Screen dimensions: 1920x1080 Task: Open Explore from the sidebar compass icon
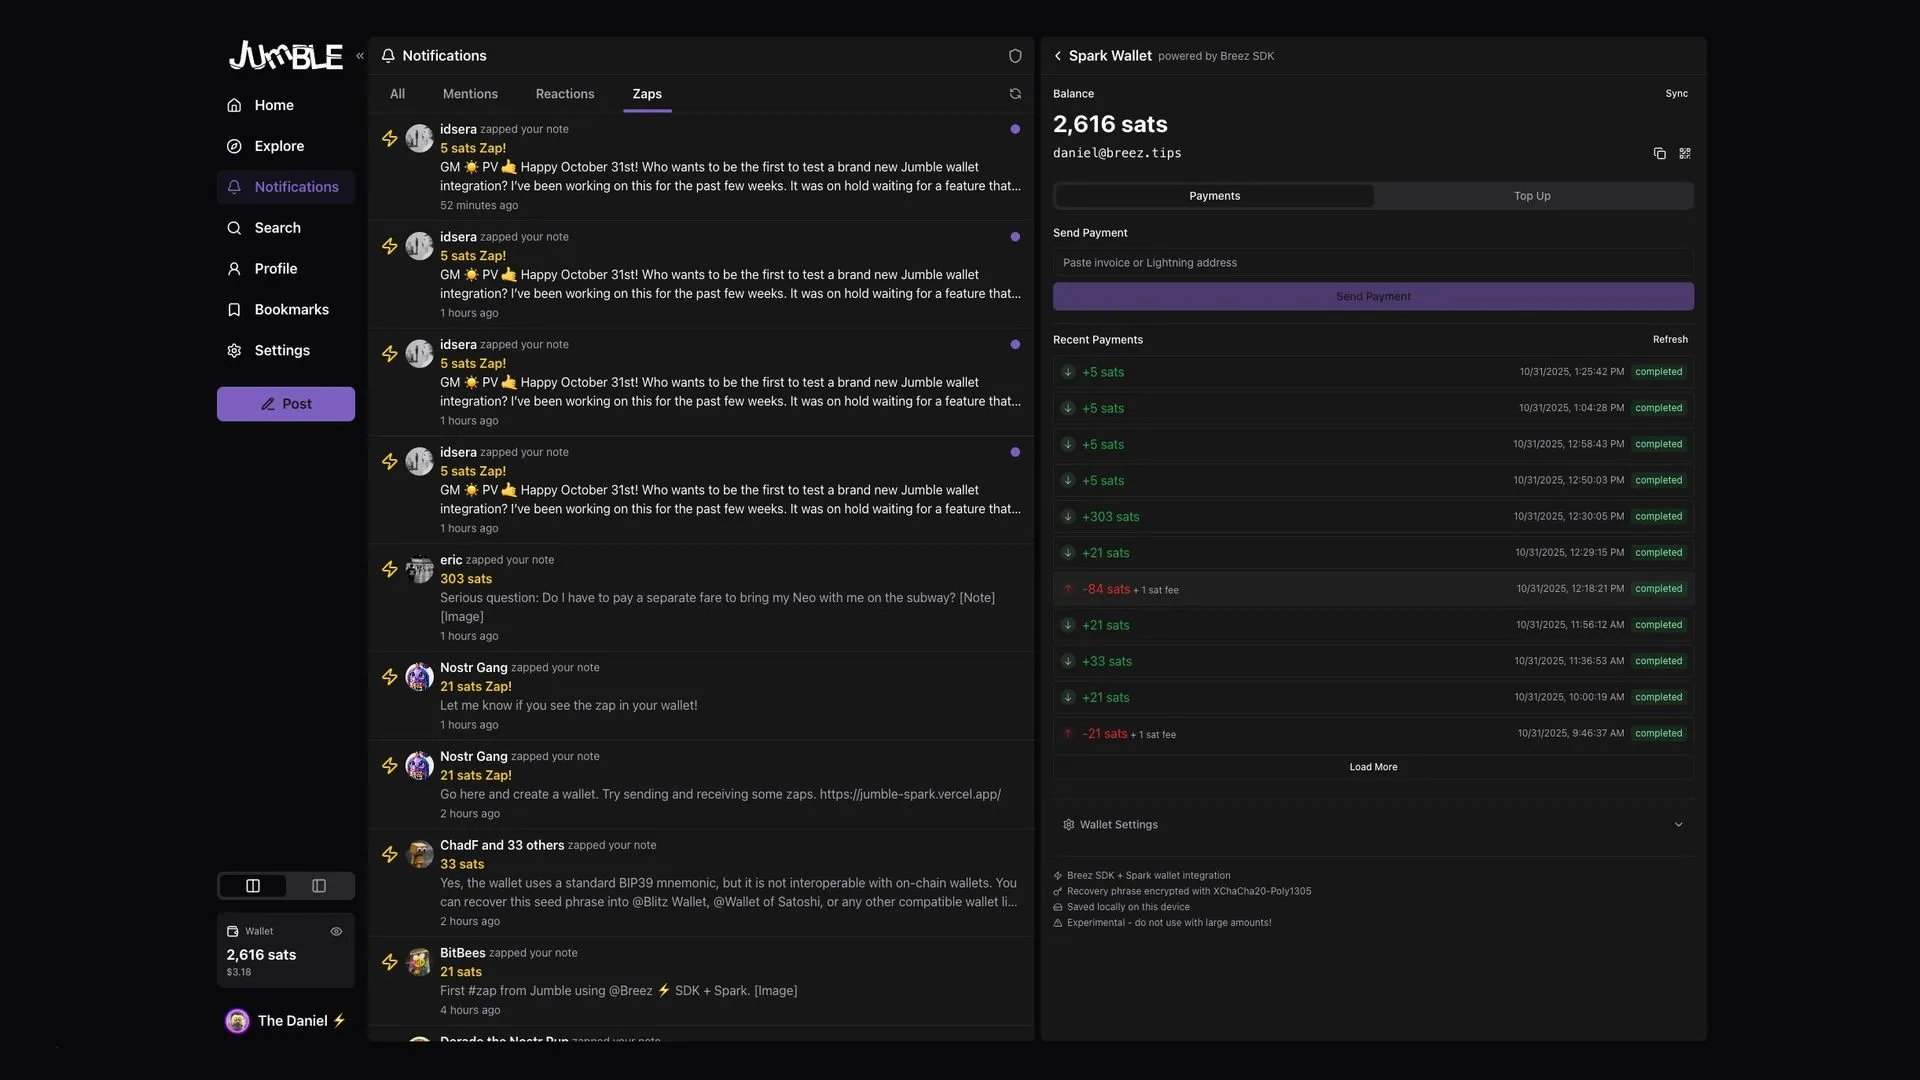point(234,146)
